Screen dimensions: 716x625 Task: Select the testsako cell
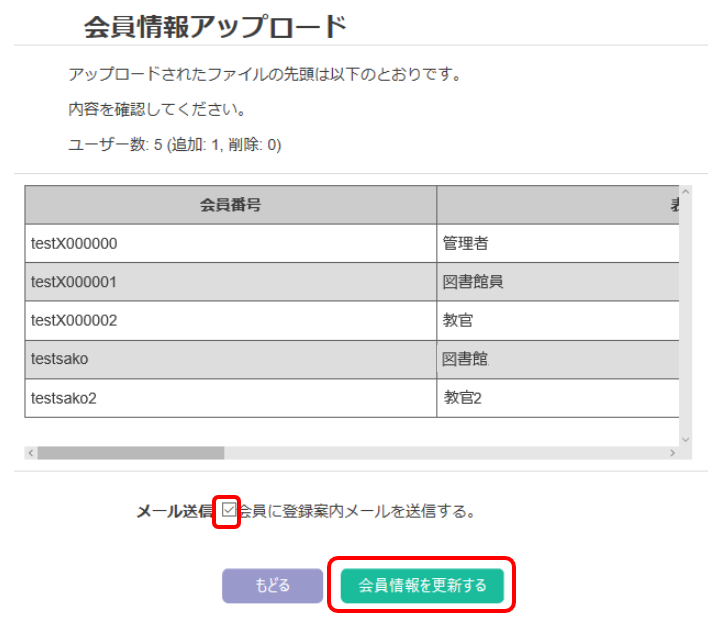pyautogui.click(x=230, y=359)
